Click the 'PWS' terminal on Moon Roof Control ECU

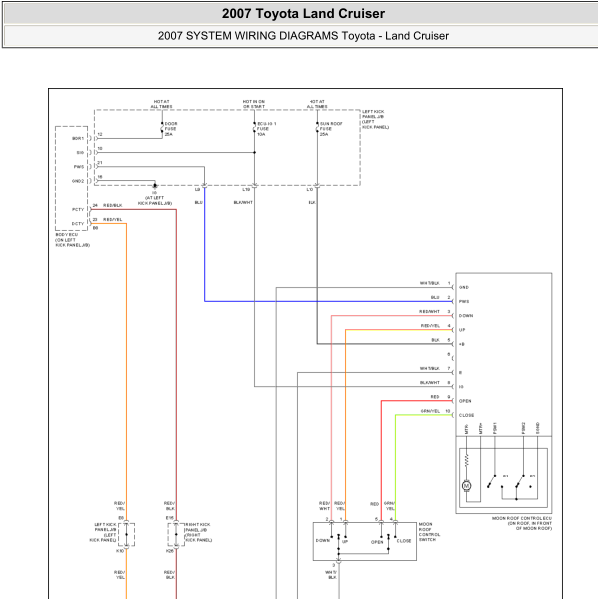click(x=464, y=301)
